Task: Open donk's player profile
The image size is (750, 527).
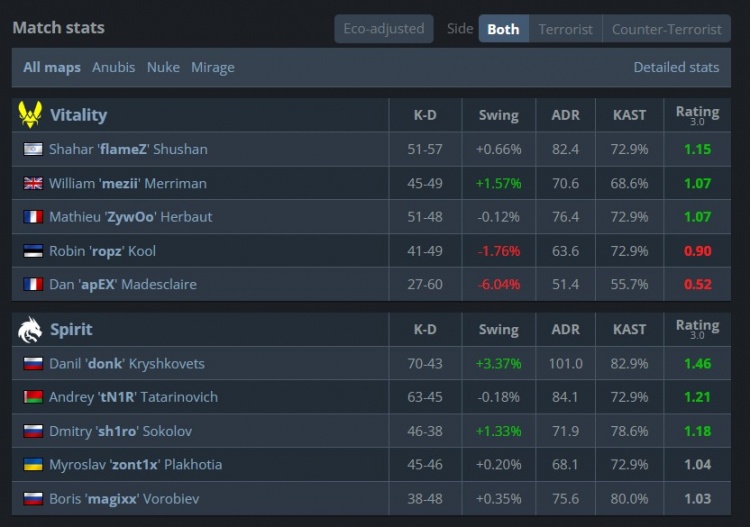Action: pos(127,363)
